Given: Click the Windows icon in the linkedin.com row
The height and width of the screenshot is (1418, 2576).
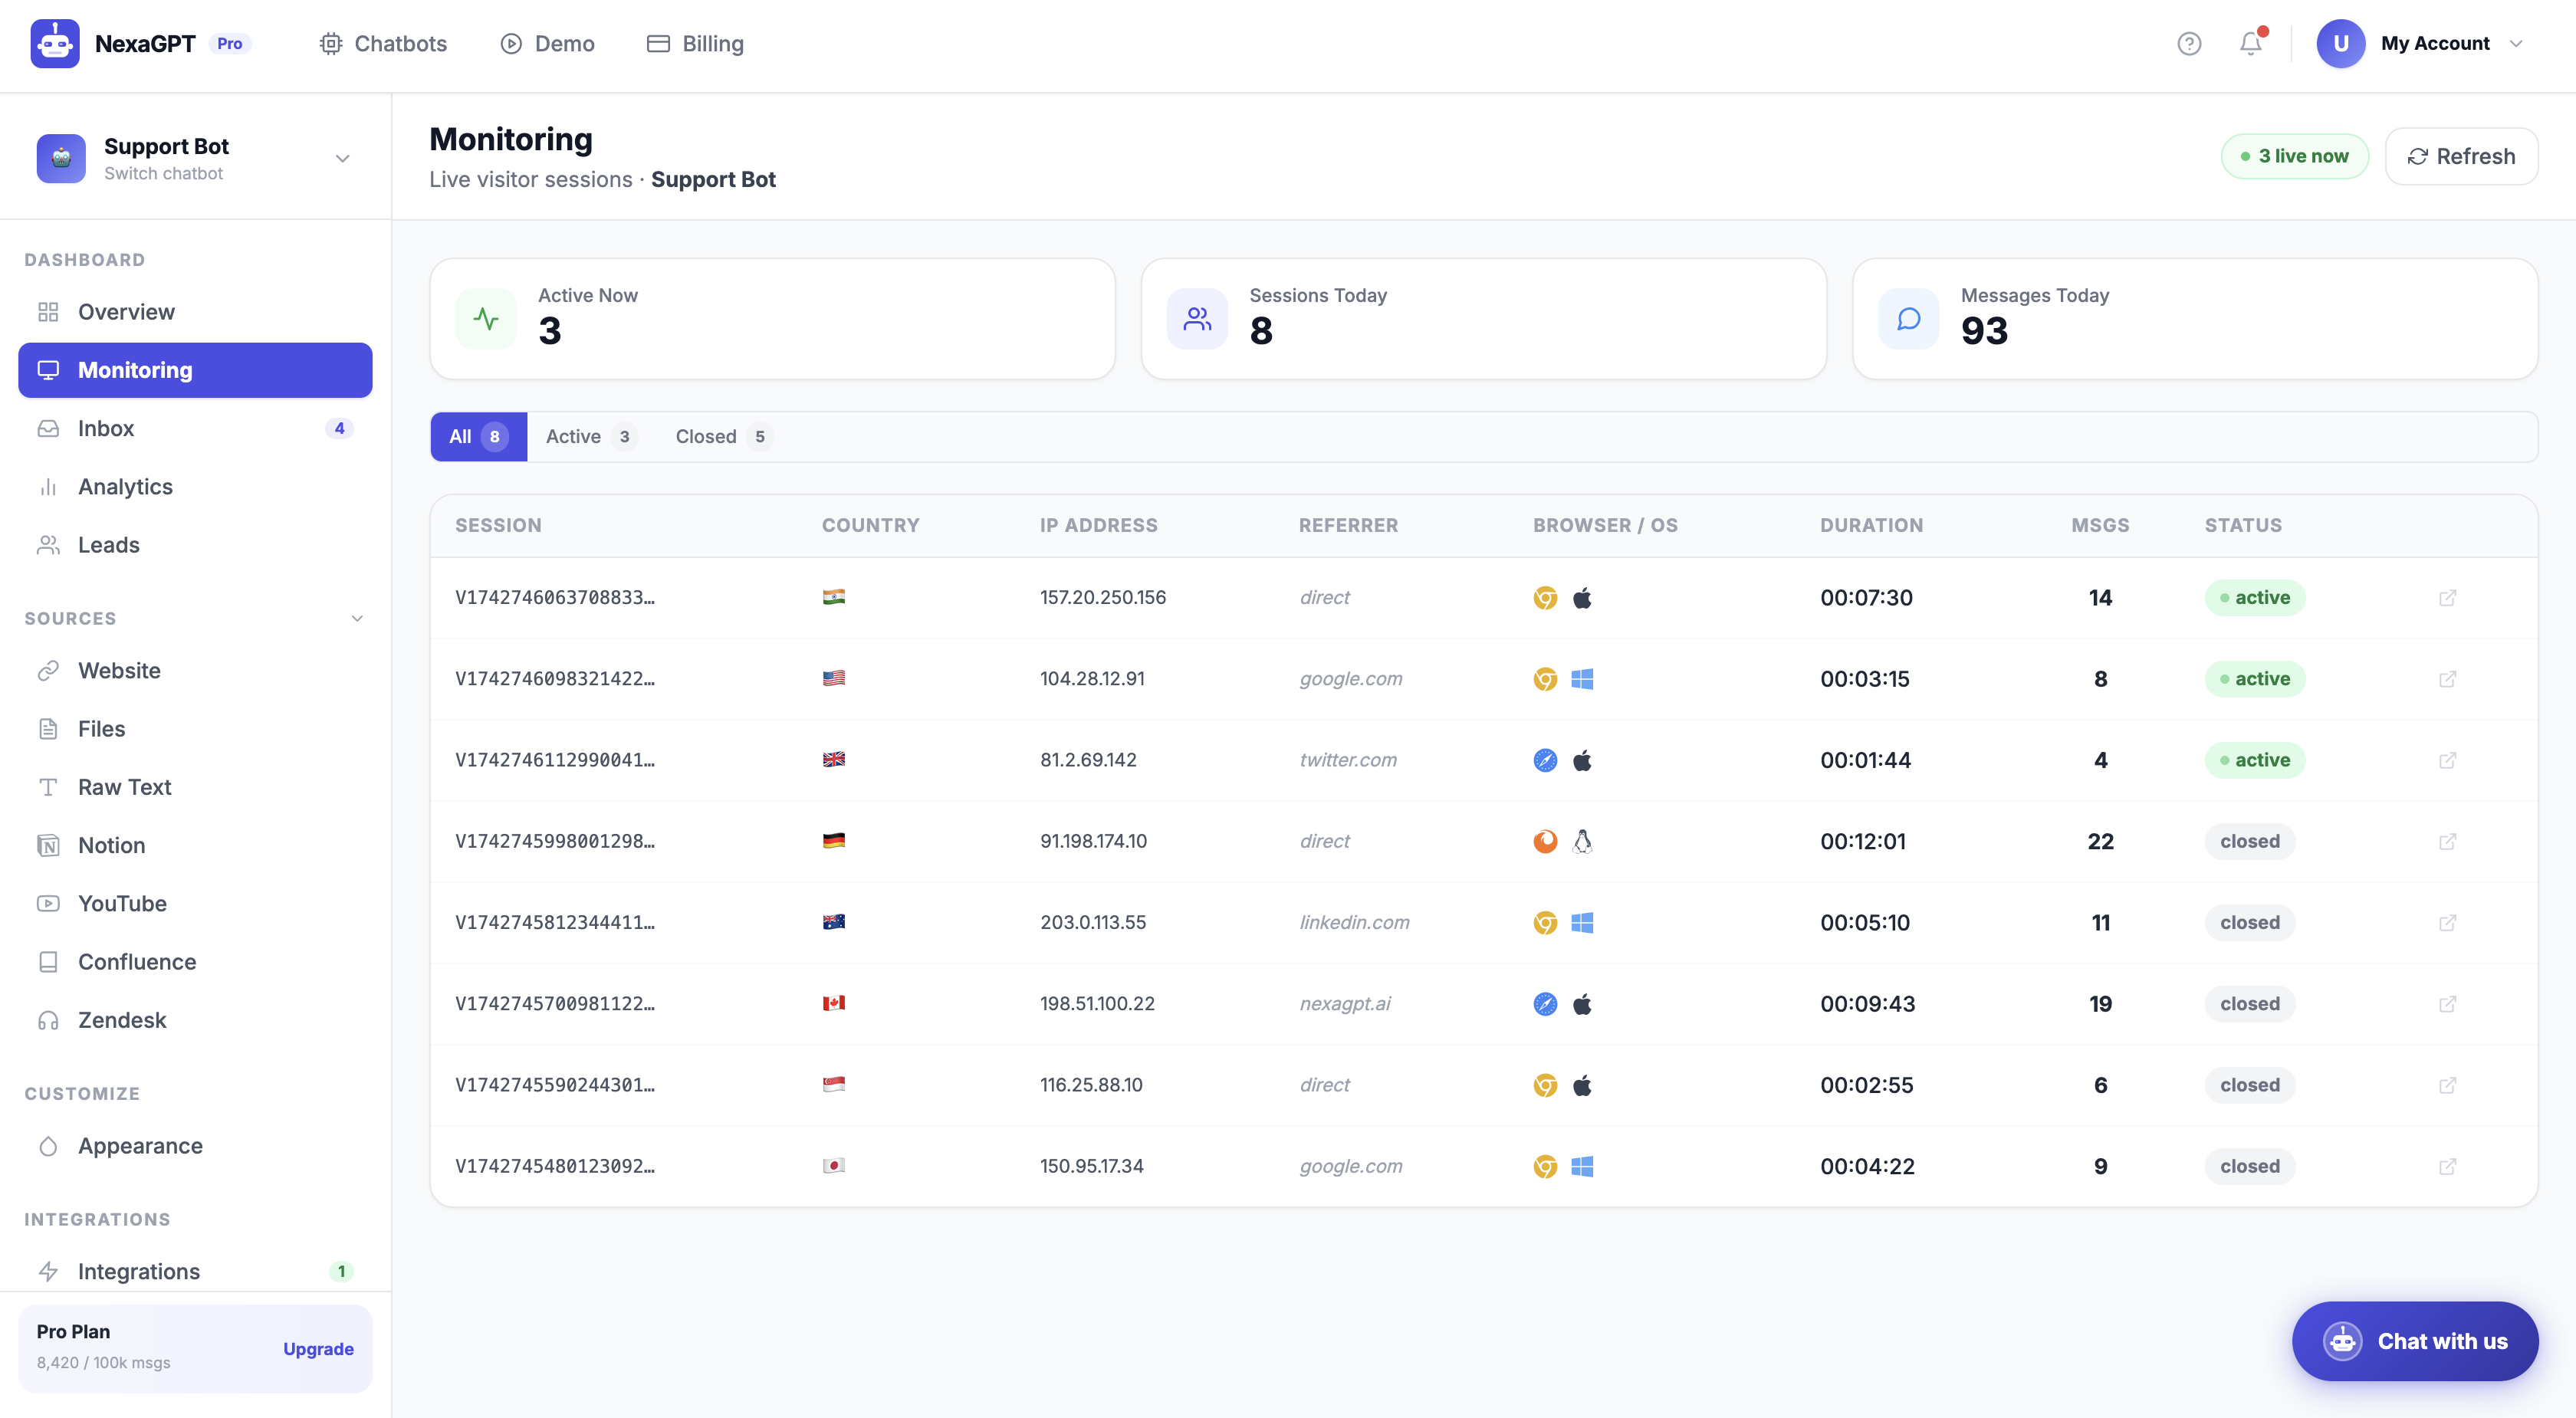Looking at the screenshot, I should (x=1582, y=923).
